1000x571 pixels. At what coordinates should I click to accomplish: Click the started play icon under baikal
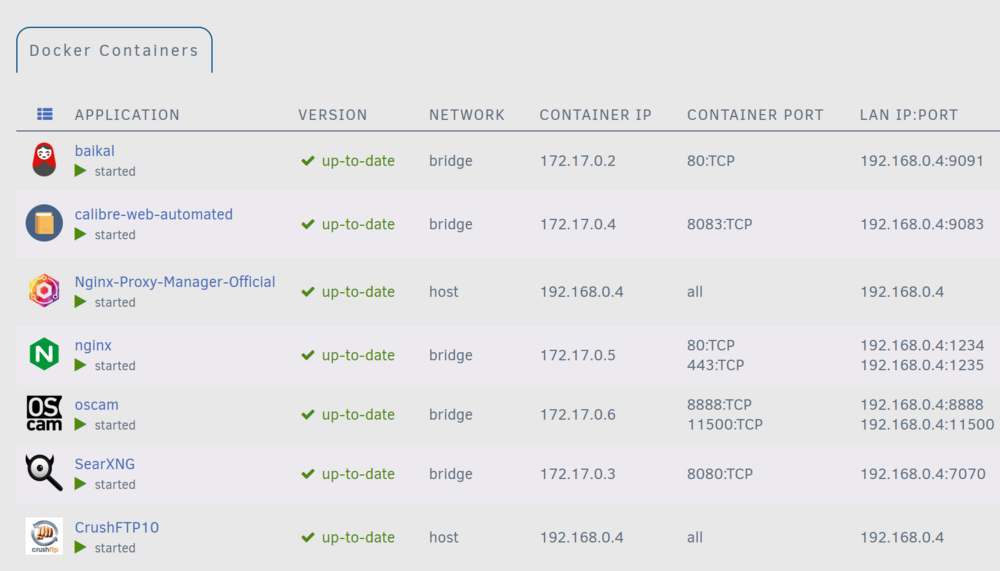click(80, 171)
